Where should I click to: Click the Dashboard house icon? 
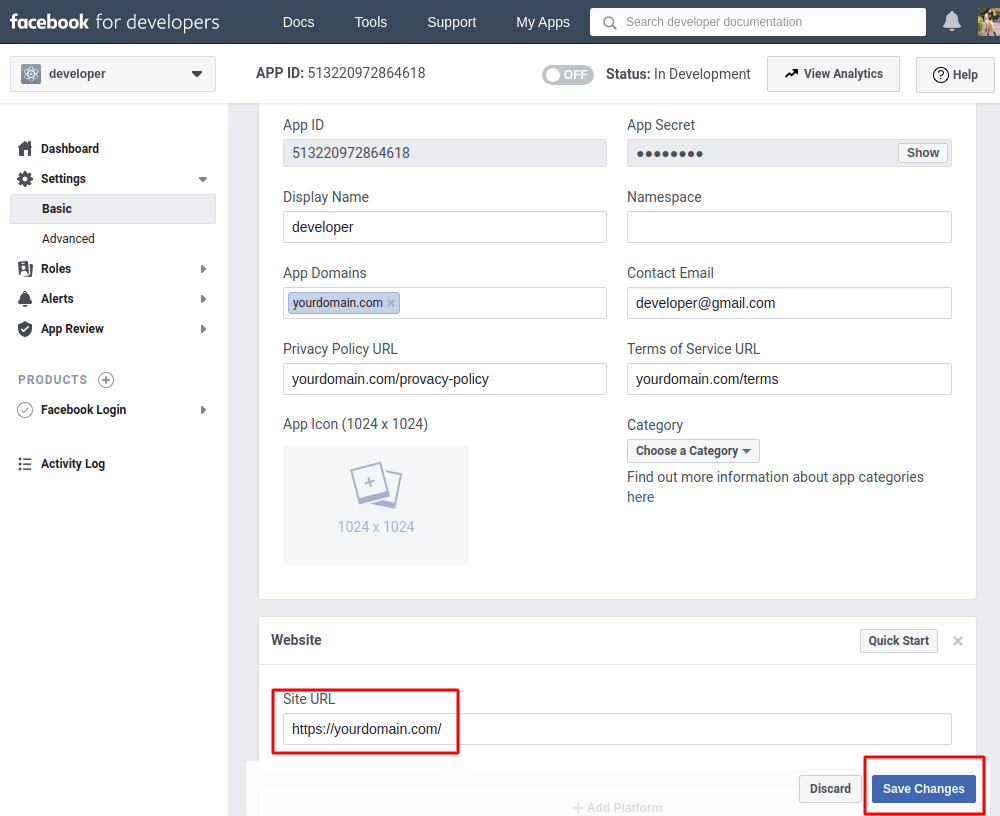[25, 149]
